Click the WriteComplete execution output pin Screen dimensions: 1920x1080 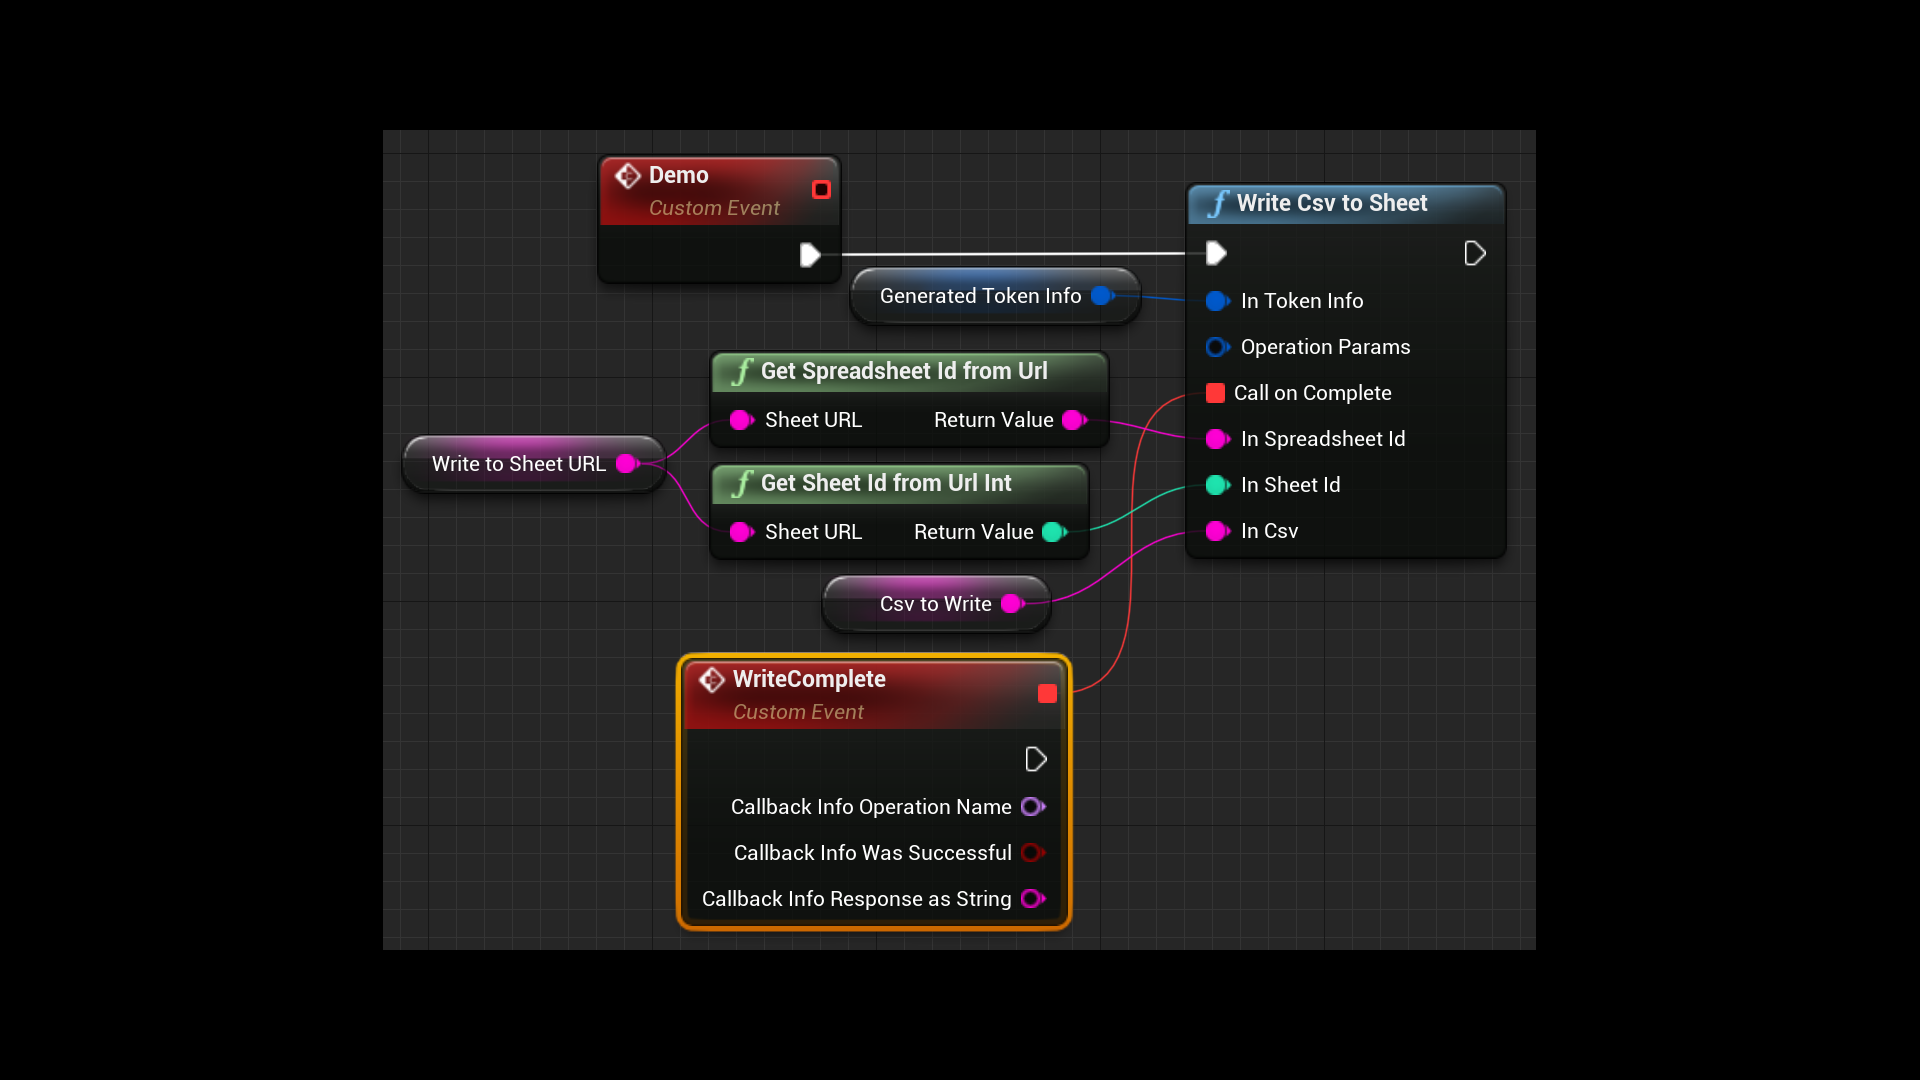[x=1035, y=759]
